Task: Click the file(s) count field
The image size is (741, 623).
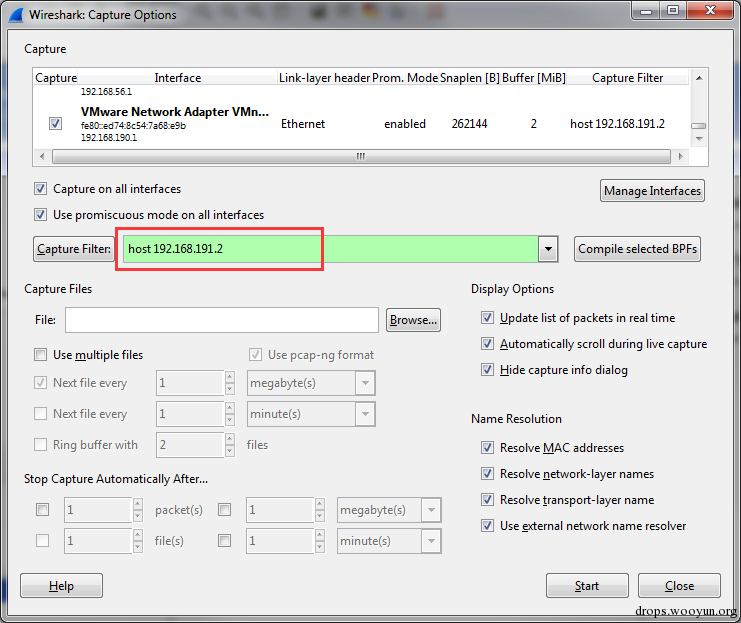Action: 98,541
